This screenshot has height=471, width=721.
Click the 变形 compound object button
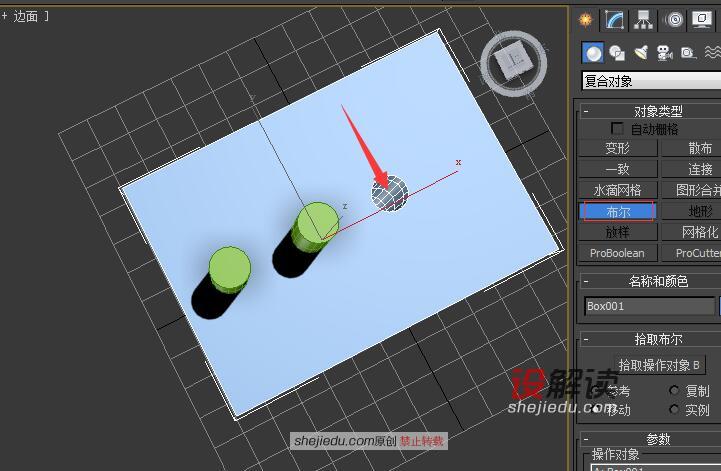coord(618,148)
